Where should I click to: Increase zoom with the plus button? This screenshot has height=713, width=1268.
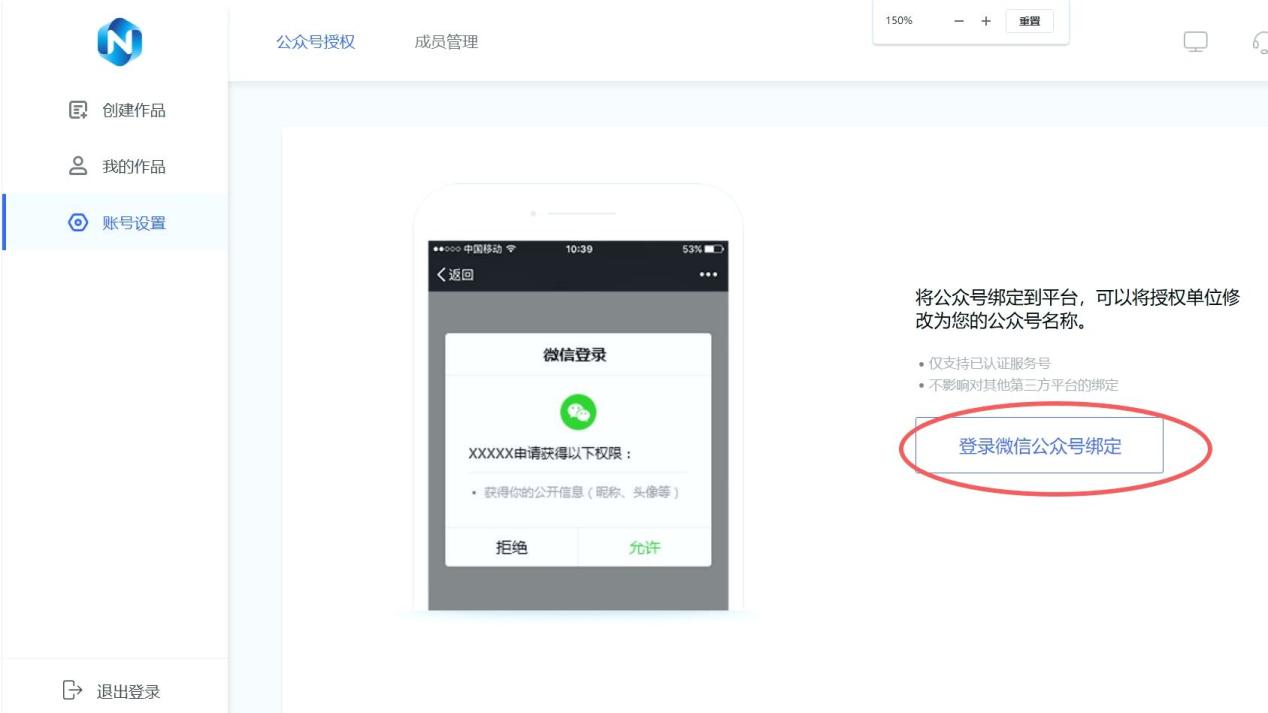tap(986, 21)
